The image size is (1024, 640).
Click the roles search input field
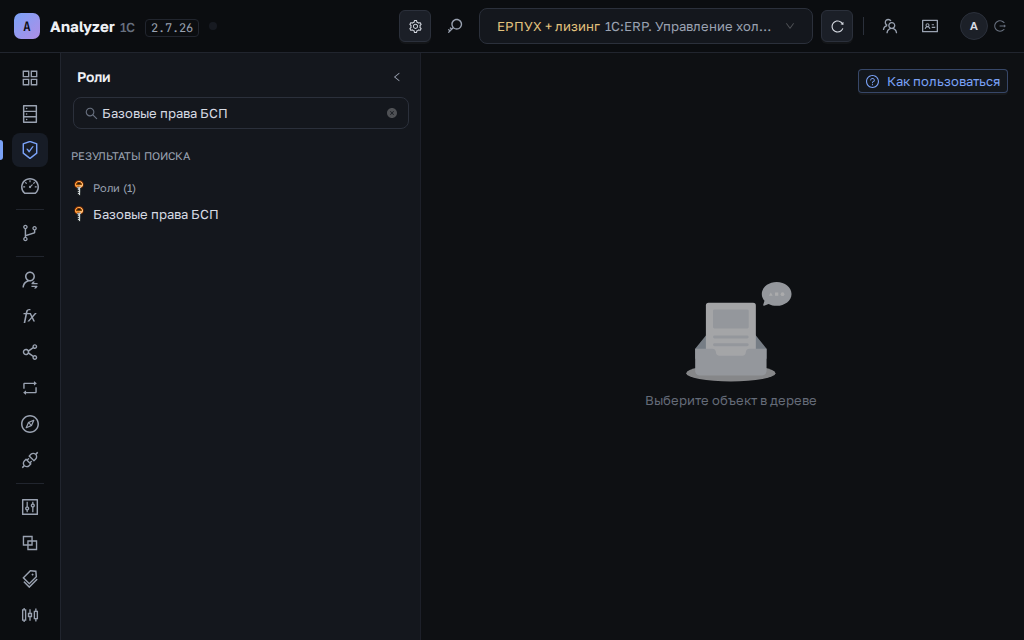(240, 113)
